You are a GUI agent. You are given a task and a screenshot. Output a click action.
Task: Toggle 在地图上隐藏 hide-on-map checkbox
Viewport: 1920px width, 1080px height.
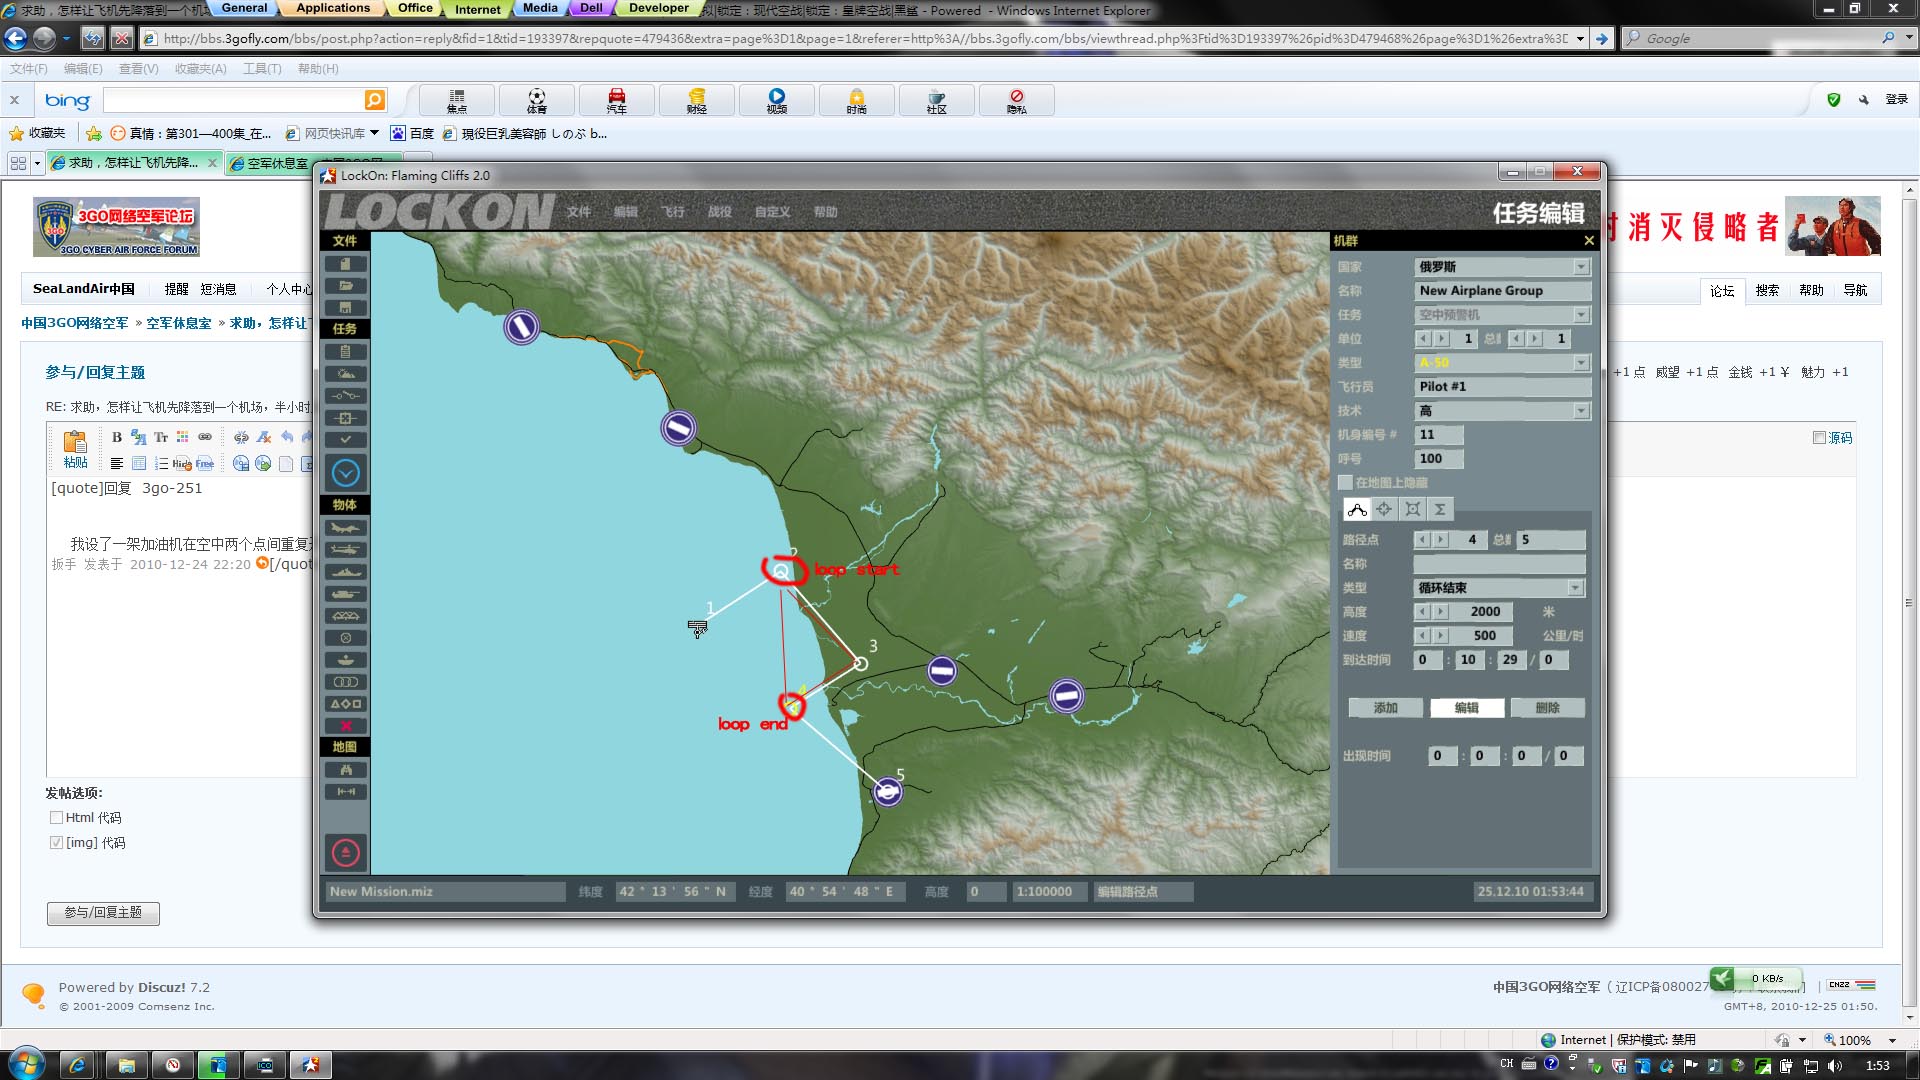[x=1346, y=483]
